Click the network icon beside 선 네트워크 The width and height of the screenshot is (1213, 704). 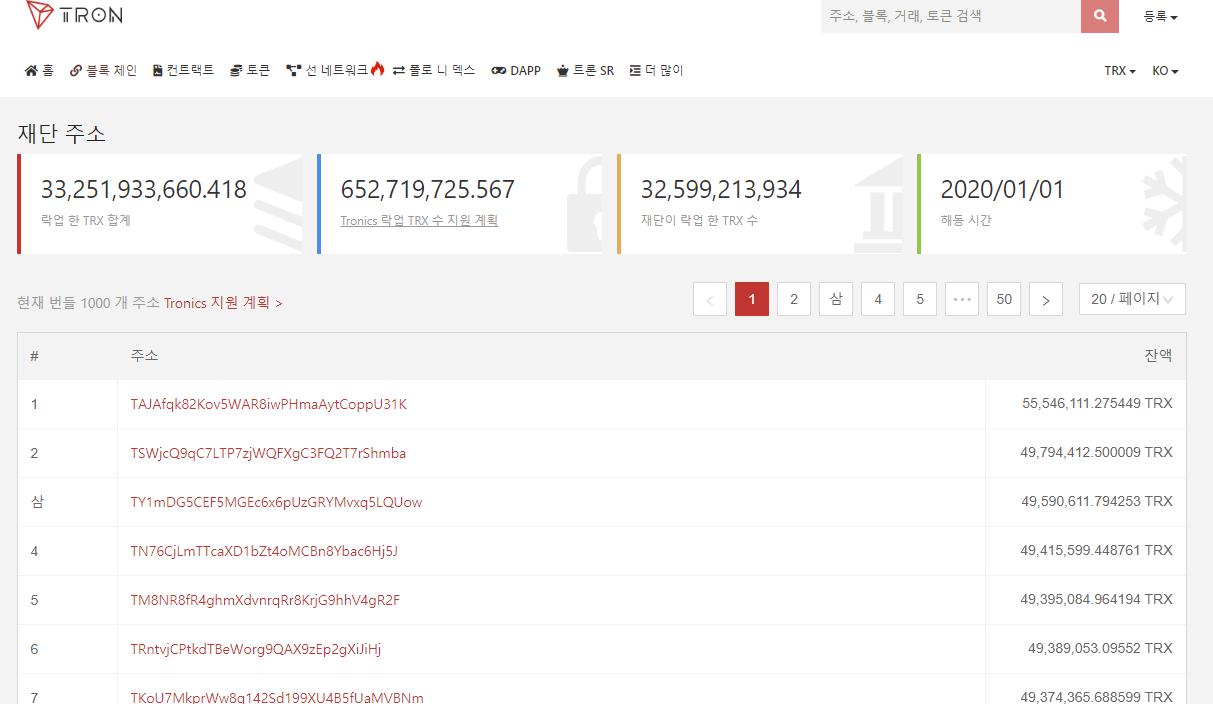tap(293, 71)
